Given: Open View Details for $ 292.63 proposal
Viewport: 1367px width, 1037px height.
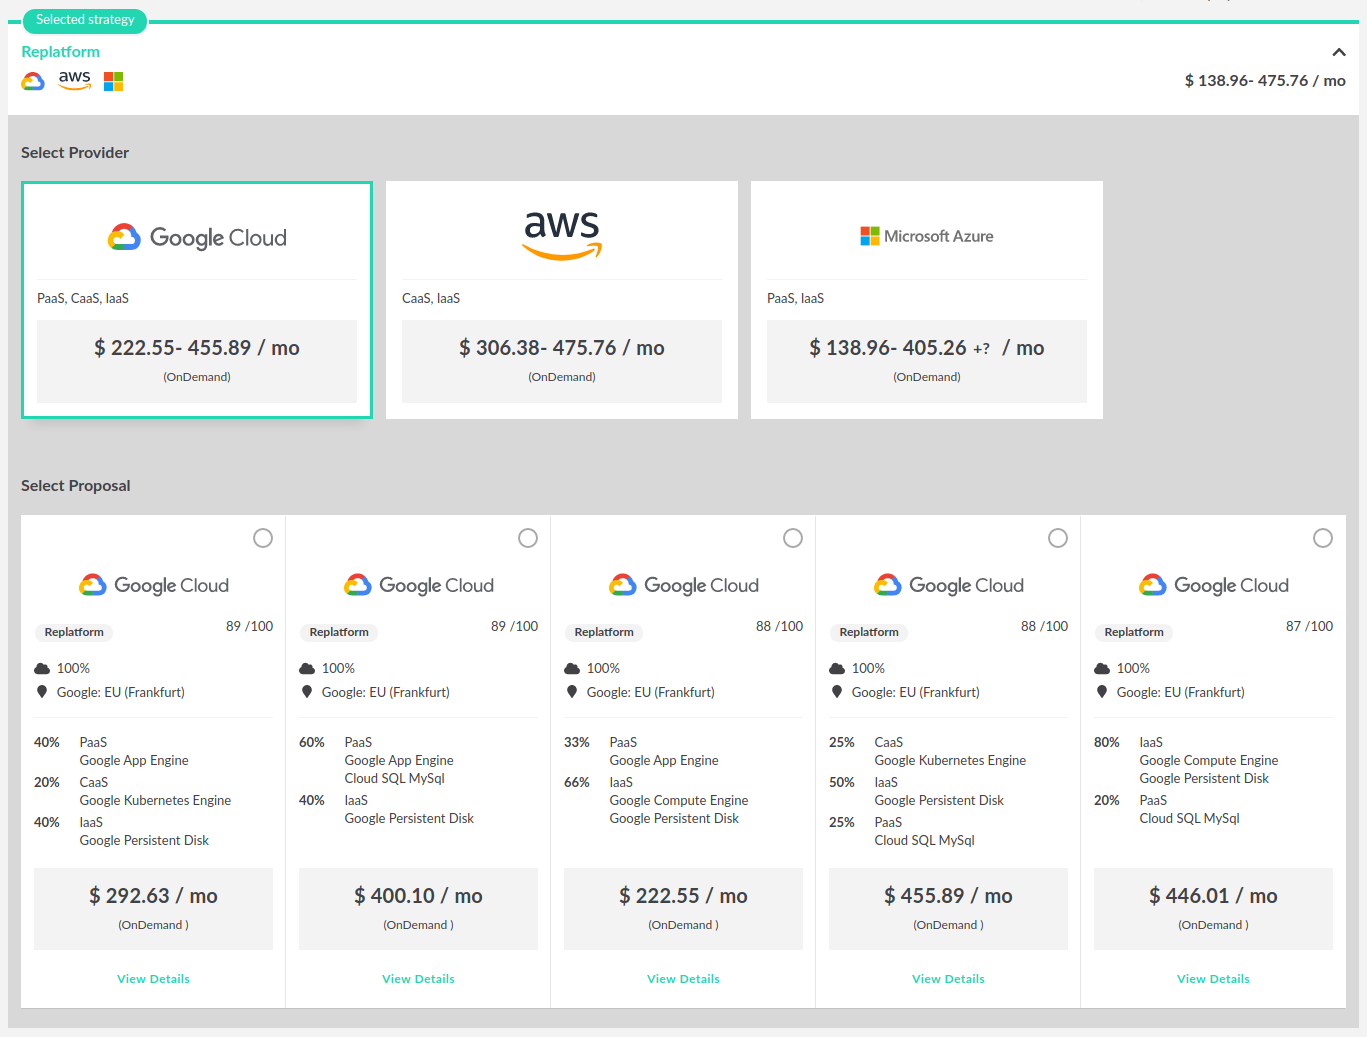Looking at the screenshot, I should click(153, 979).
